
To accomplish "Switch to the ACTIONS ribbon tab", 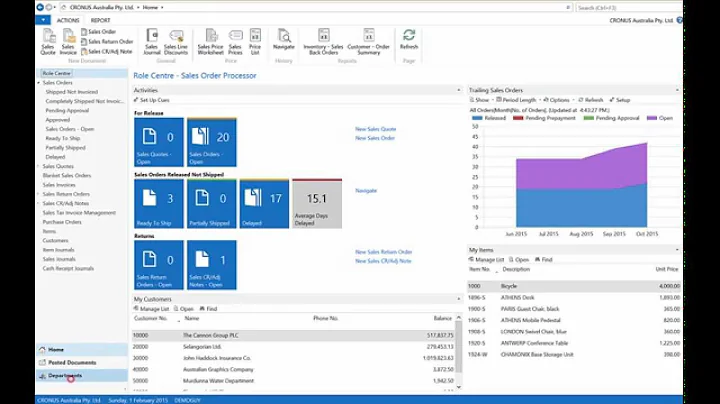I will [x=68, y=20].
